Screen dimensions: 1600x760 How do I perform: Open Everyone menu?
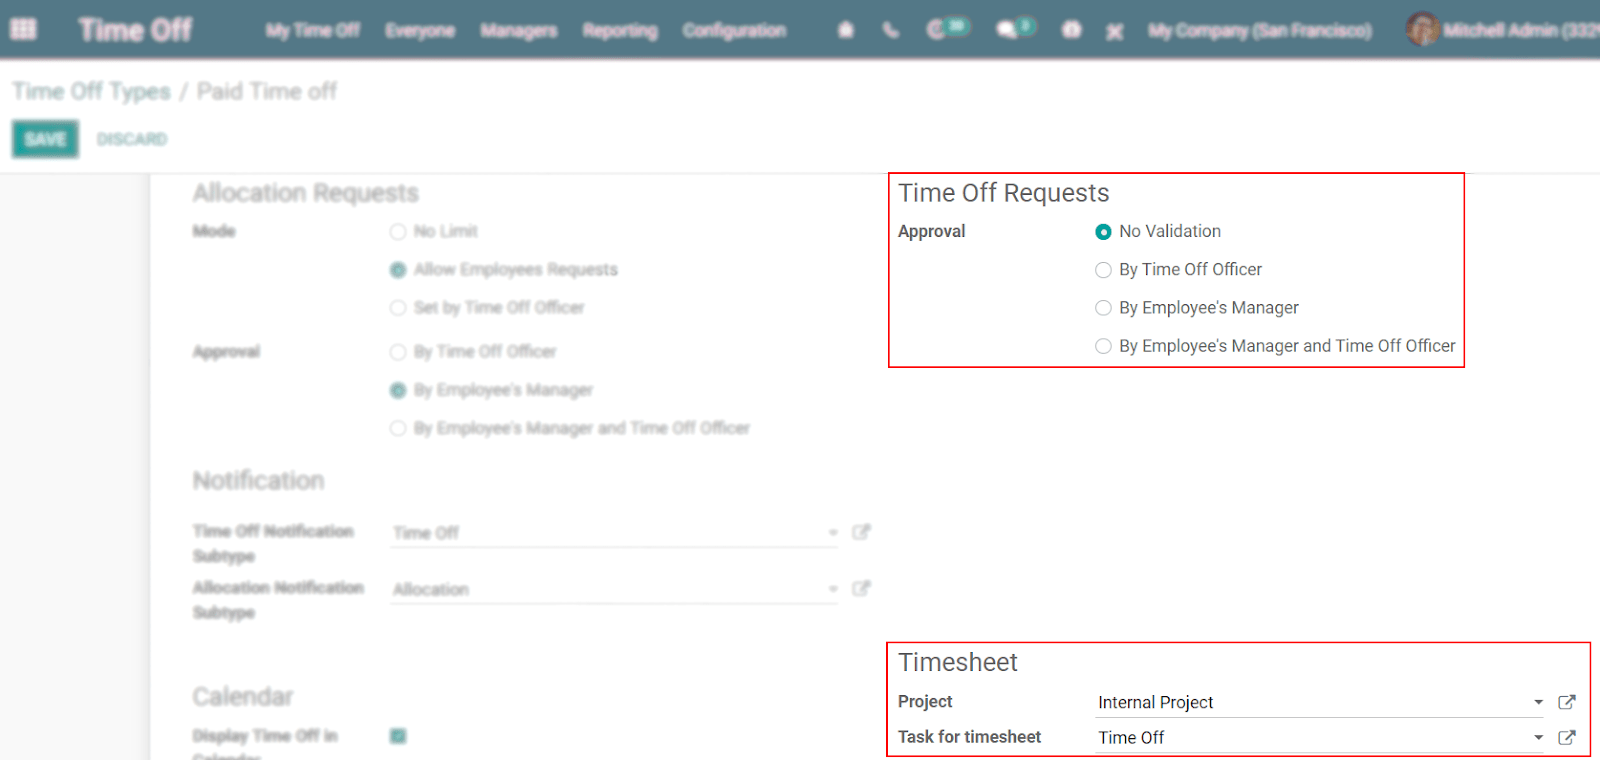420,30
